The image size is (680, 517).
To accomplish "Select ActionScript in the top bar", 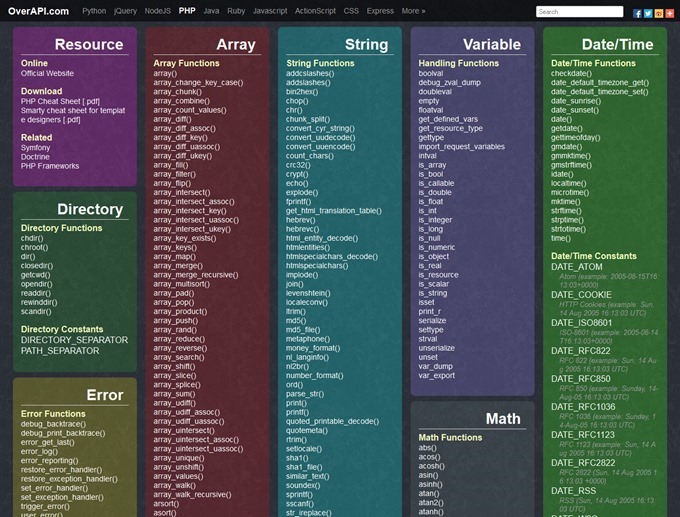I will click(315, 11).
